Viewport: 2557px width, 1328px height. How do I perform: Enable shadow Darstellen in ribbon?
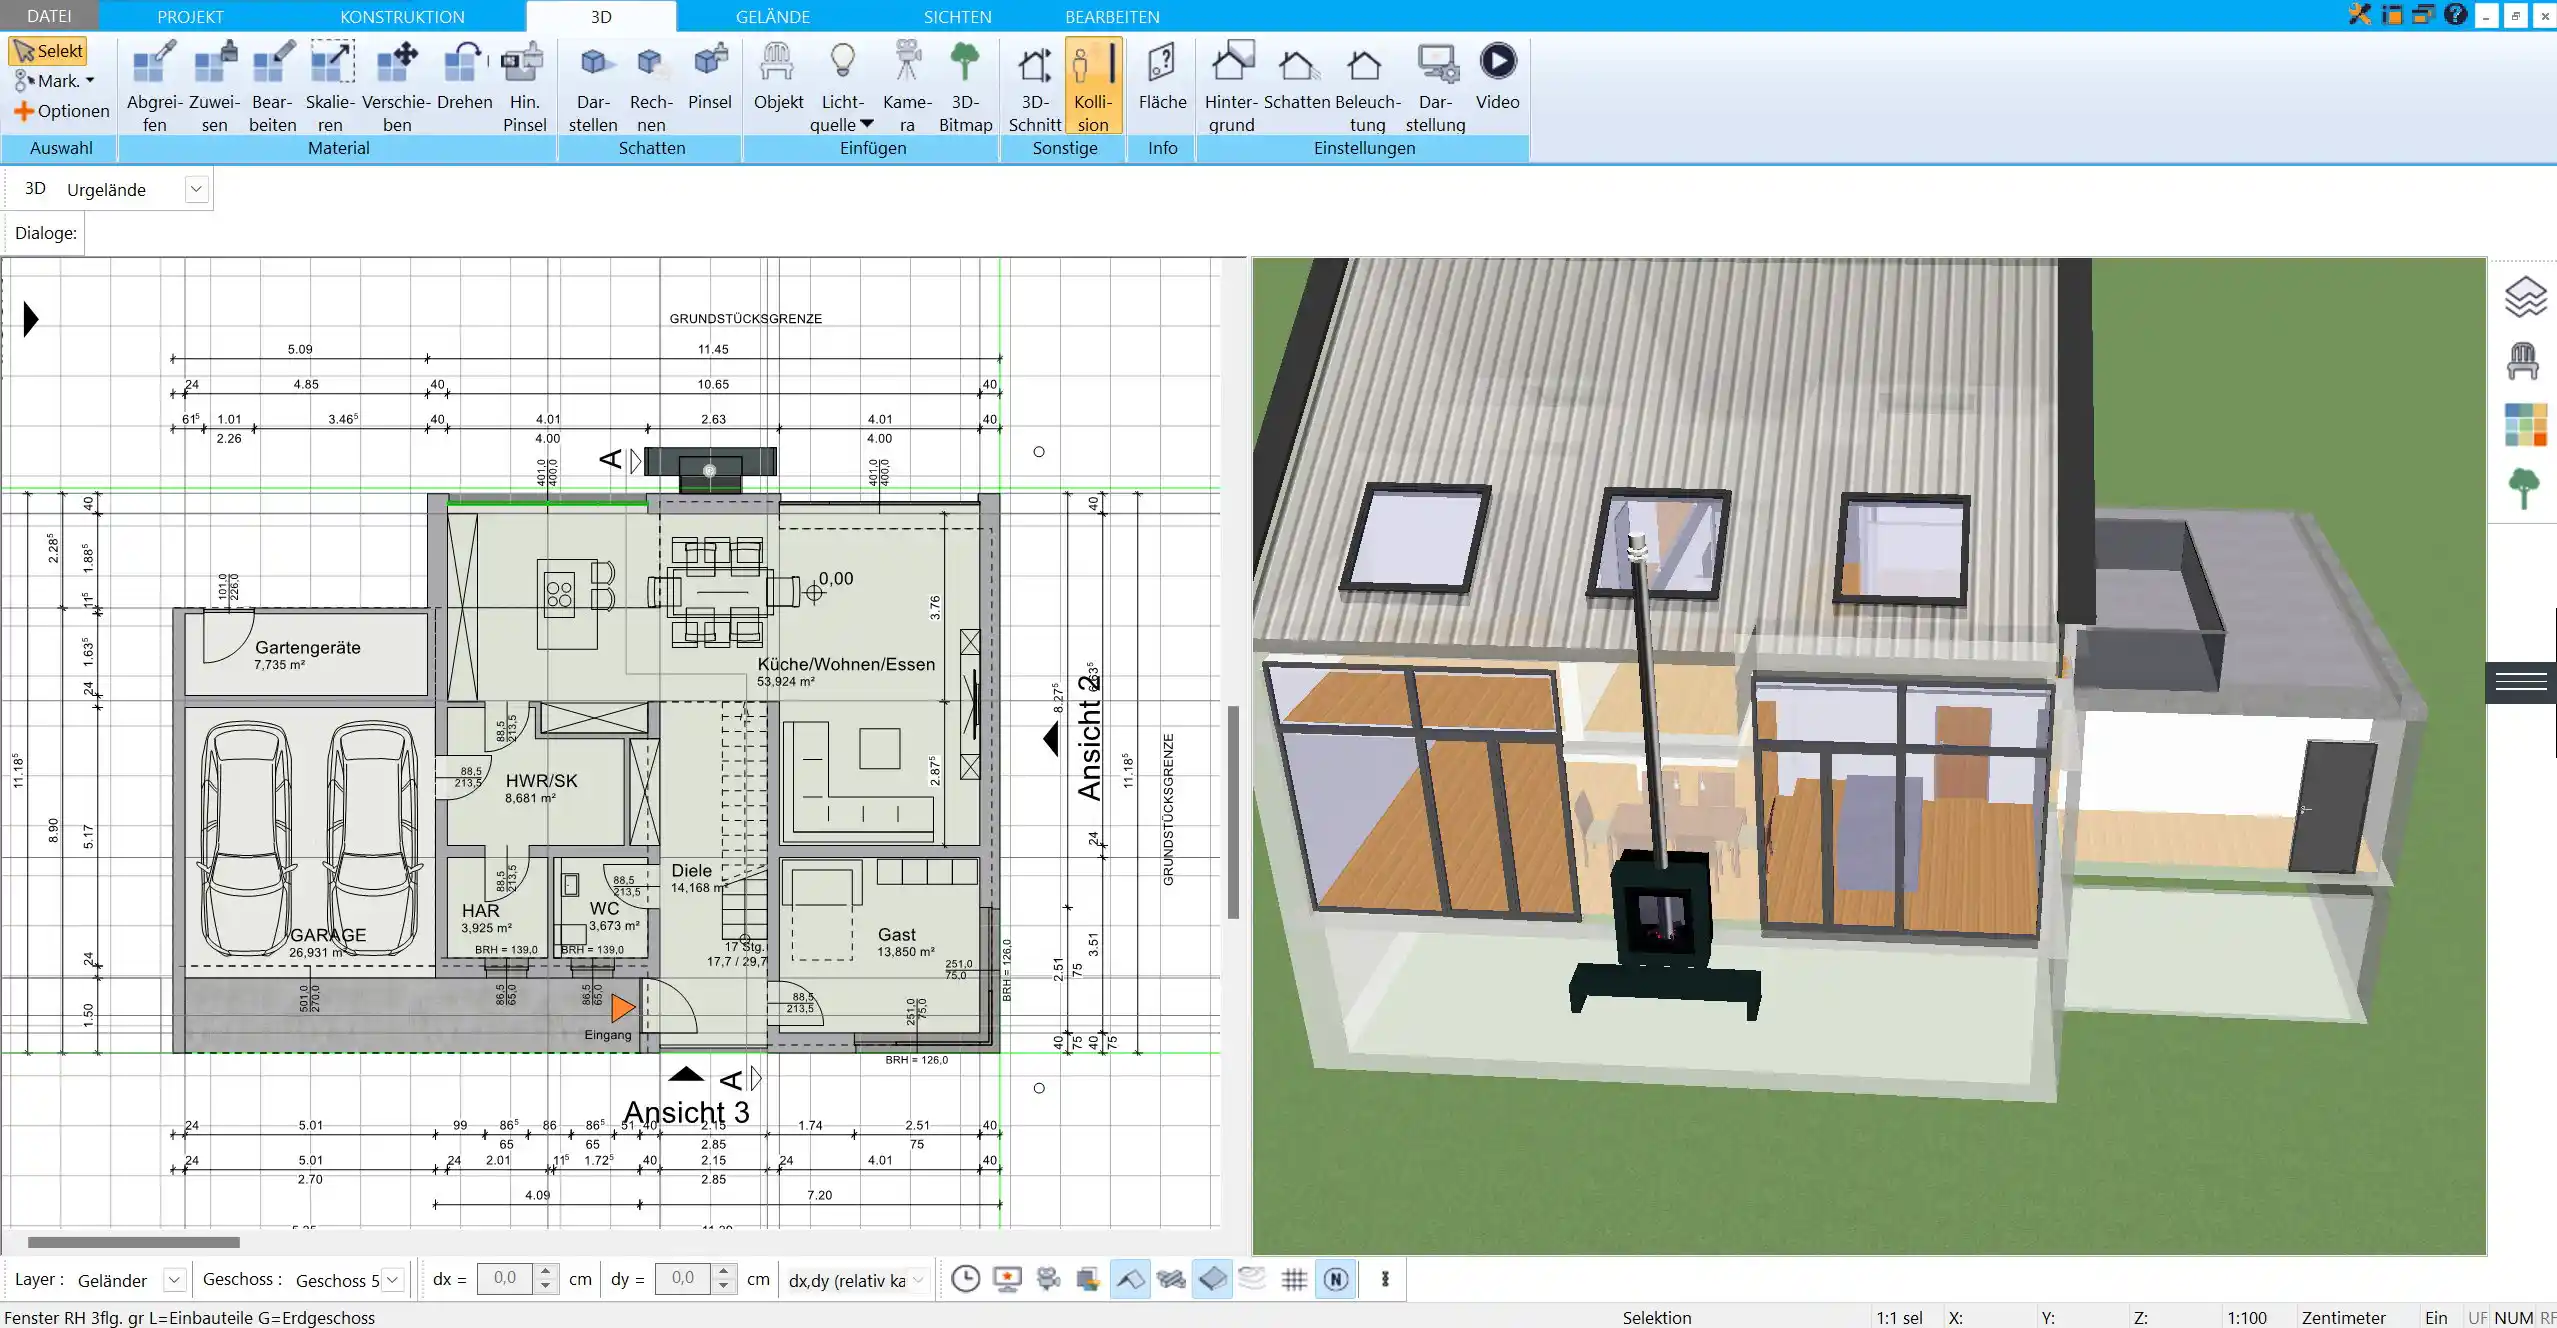coord(593,86)
